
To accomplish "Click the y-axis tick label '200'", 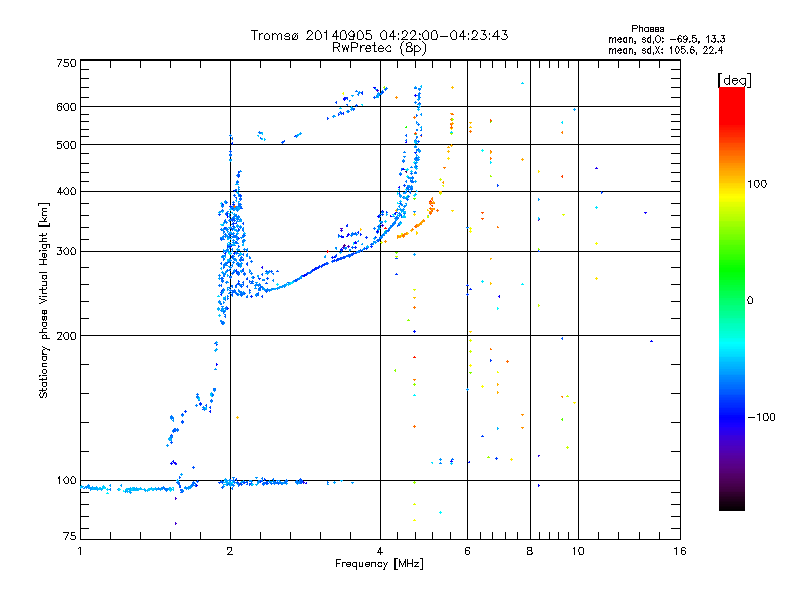I will click(66, 336).
